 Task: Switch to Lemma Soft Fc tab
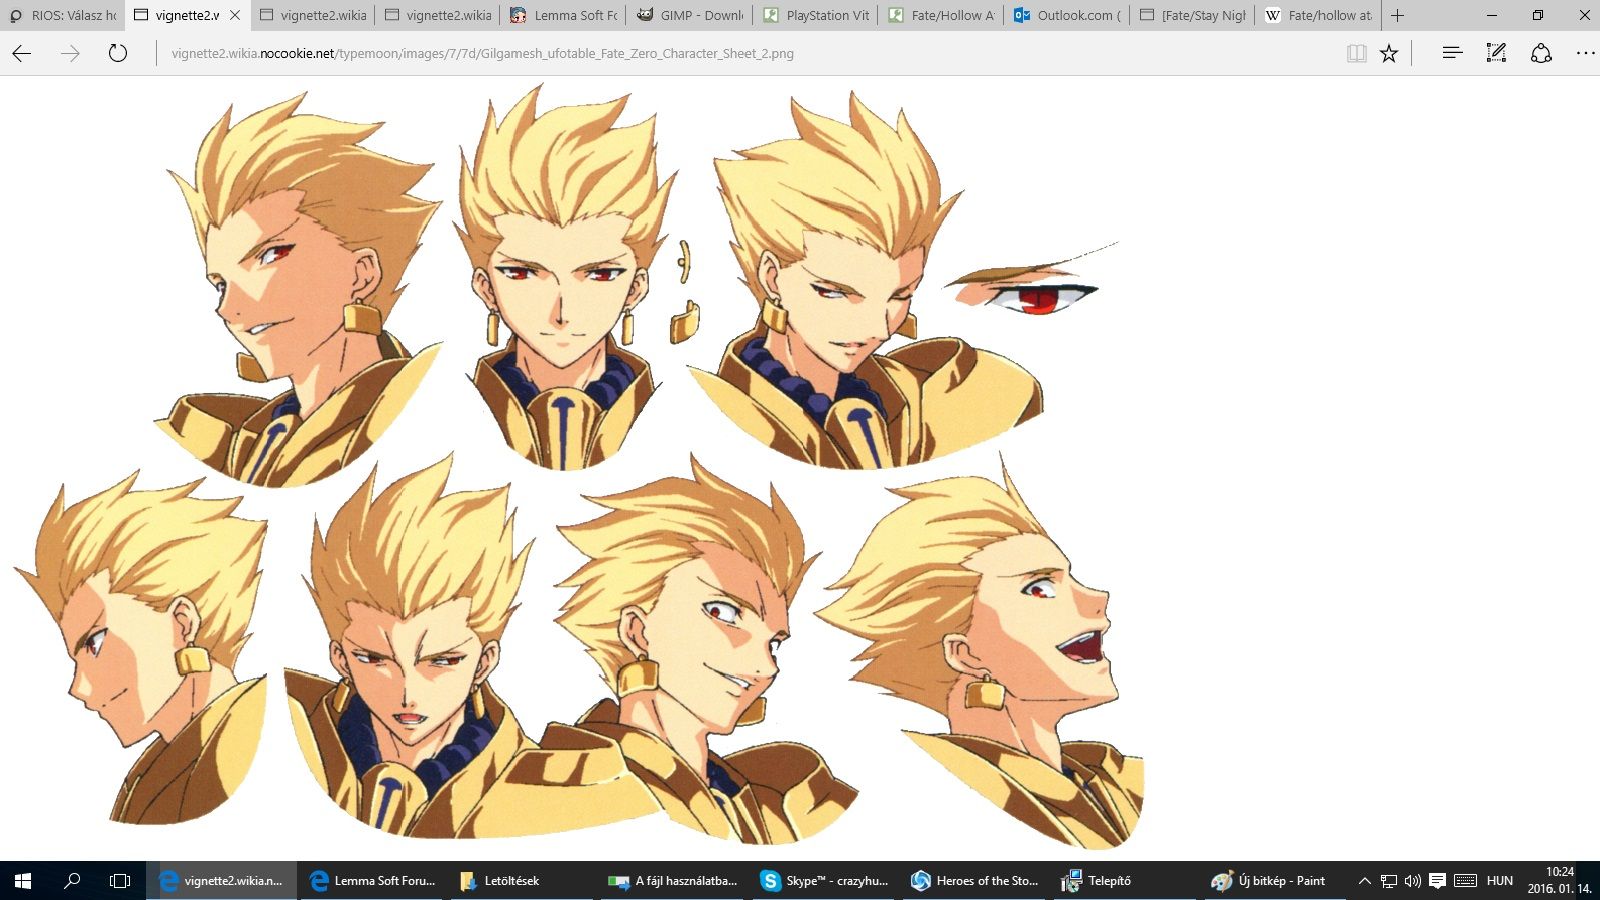coord(564,15)
